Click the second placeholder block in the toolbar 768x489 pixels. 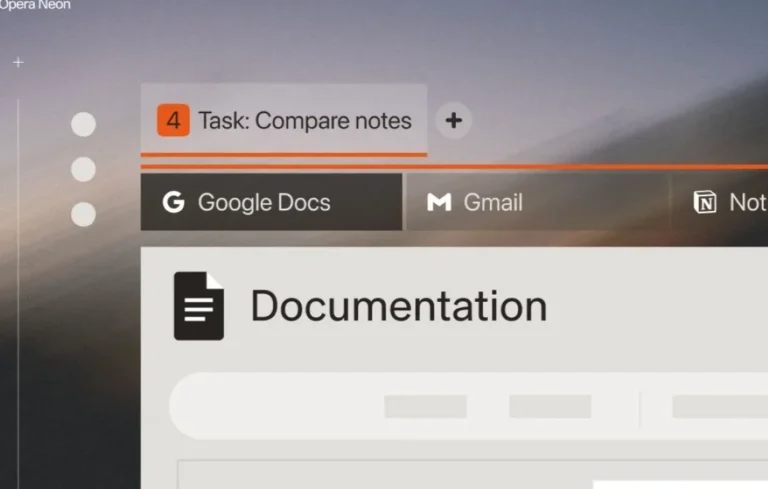pyautogui.click(x=549, y=406)
